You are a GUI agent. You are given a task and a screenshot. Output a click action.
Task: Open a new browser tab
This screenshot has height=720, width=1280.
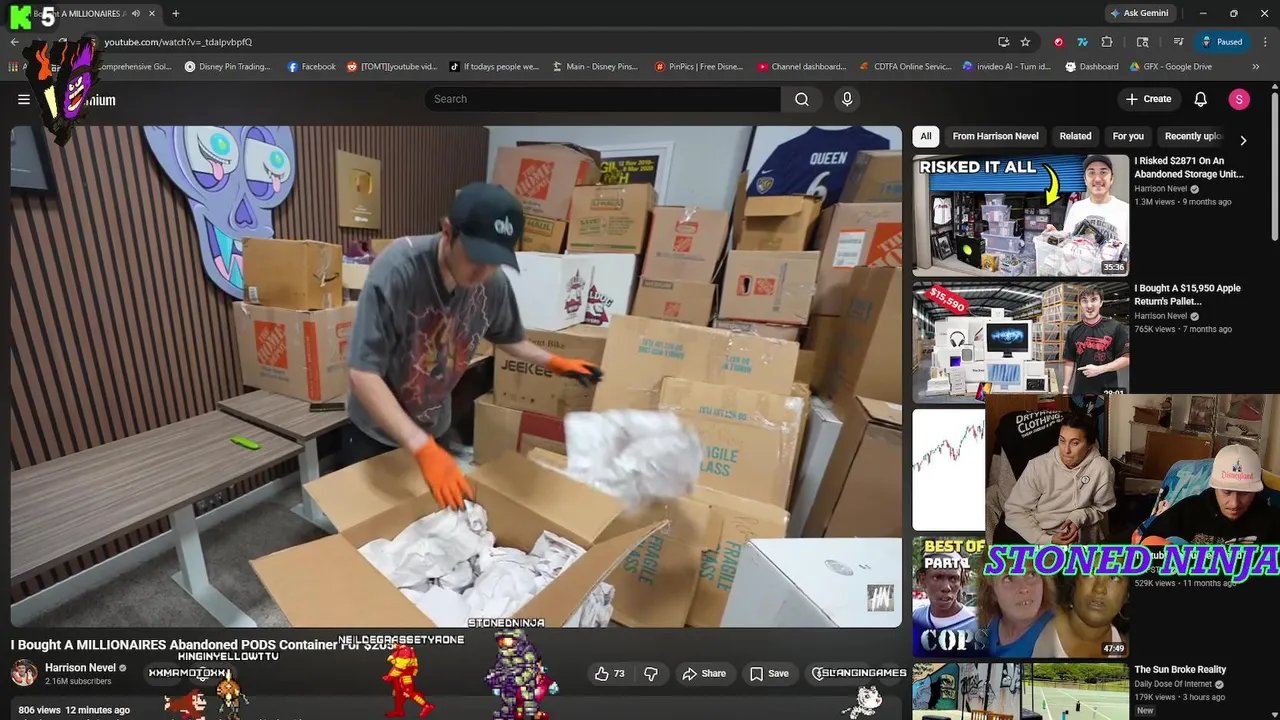click(x=176, y=13)
